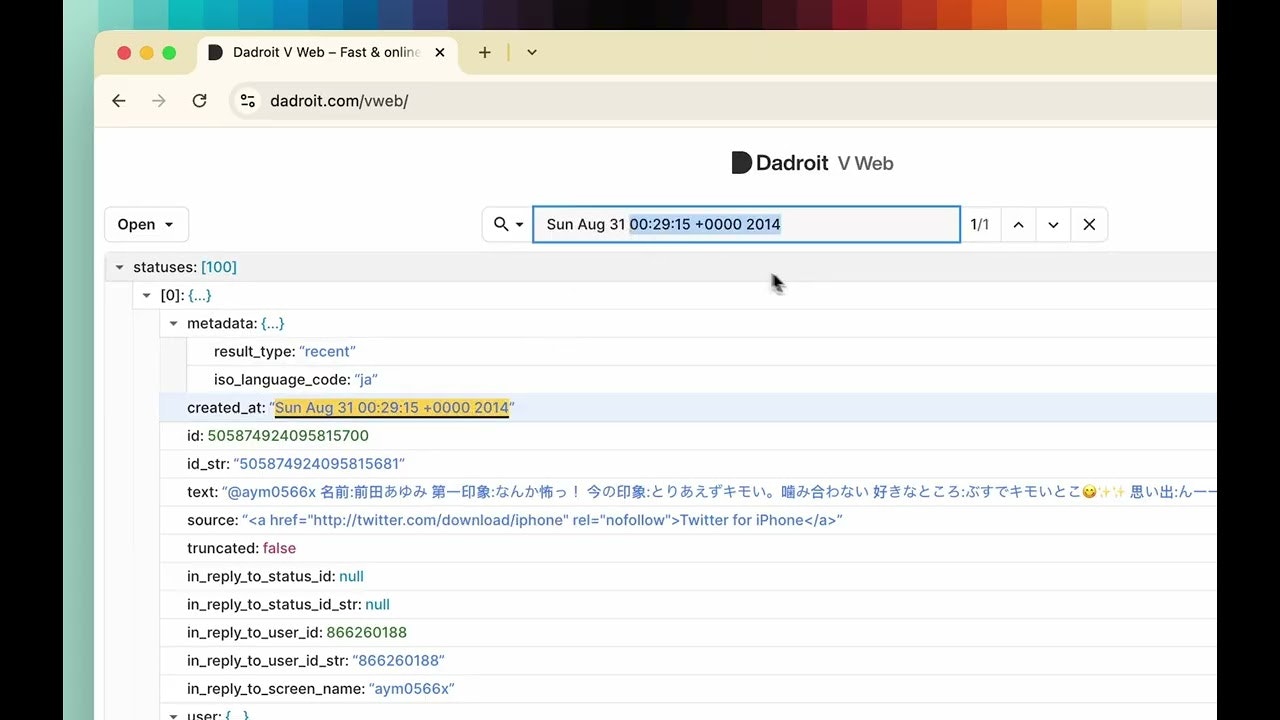Minimize the window with the yellow button
1280x720 pixels.
147,53
